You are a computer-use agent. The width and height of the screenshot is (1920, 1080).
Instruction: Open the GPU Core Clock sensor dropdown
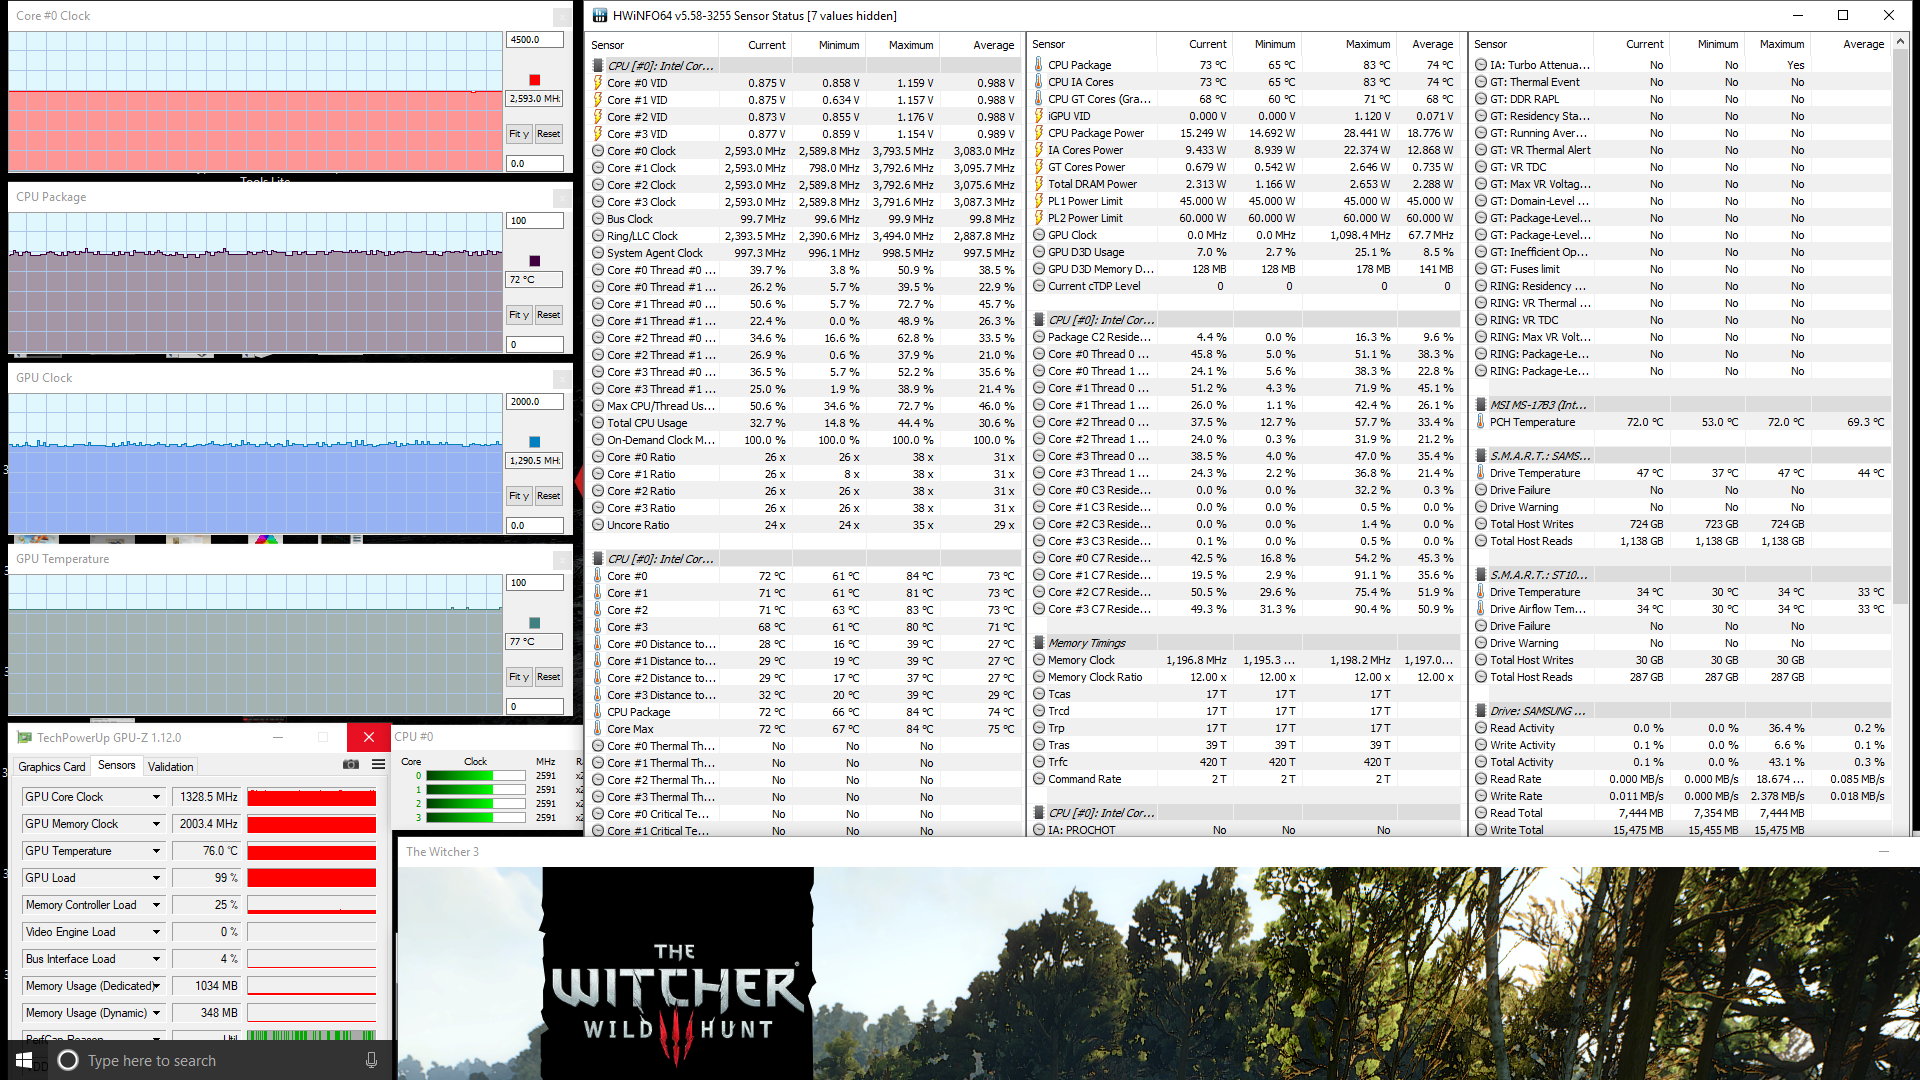point(156,797)
